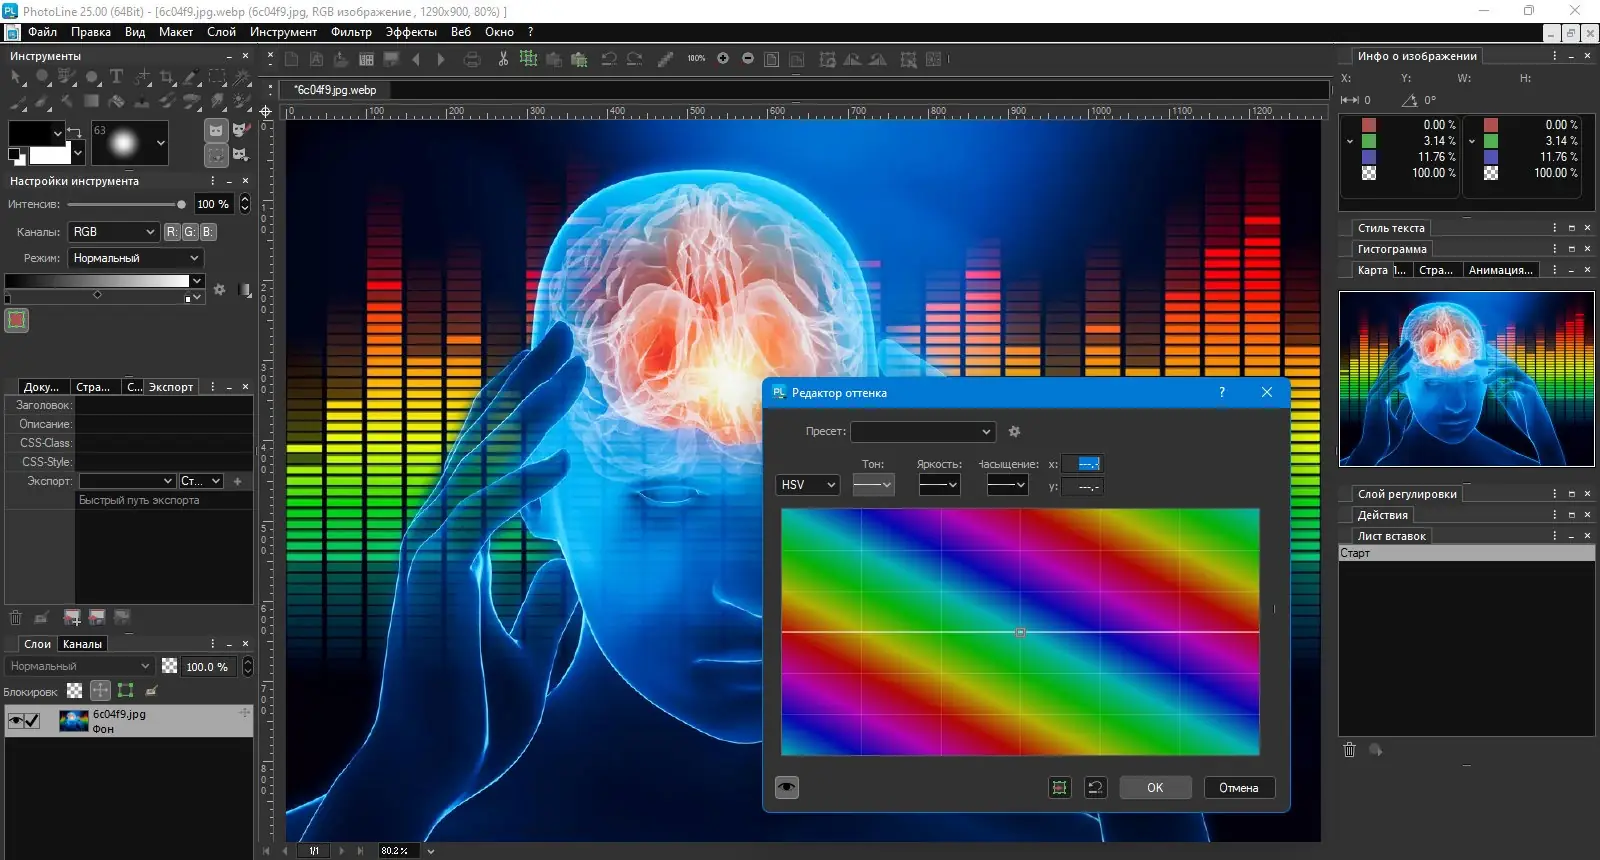Click OK in hue editor dialog
Screen dimensions: 1600x860
[x=1155, y=788]
